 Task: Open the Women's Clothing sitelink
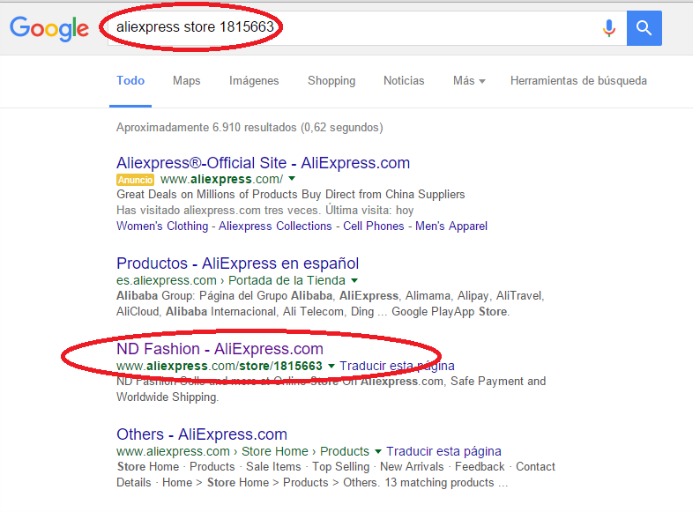point(162,226)
